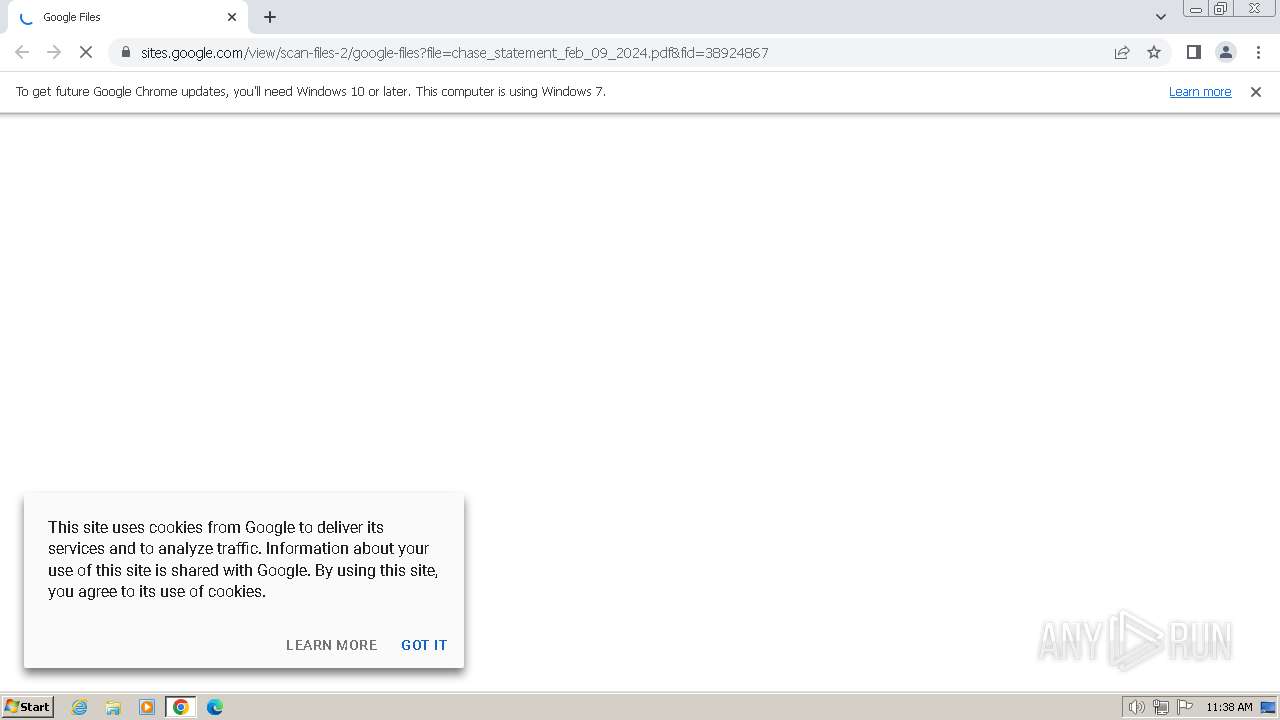
Task: Launch Internet Explorer from taskbar
Action: point(79,707)
